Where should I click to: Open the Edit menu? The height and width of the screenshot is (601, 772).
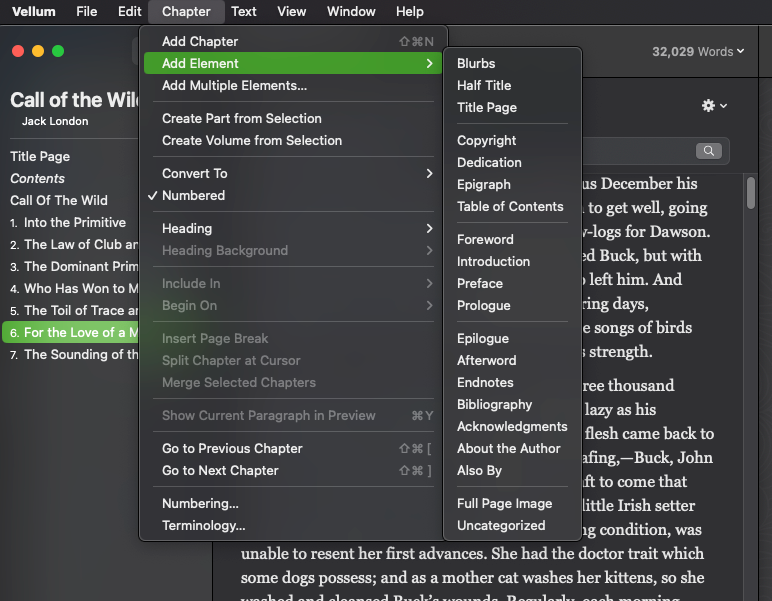(129, 11)
